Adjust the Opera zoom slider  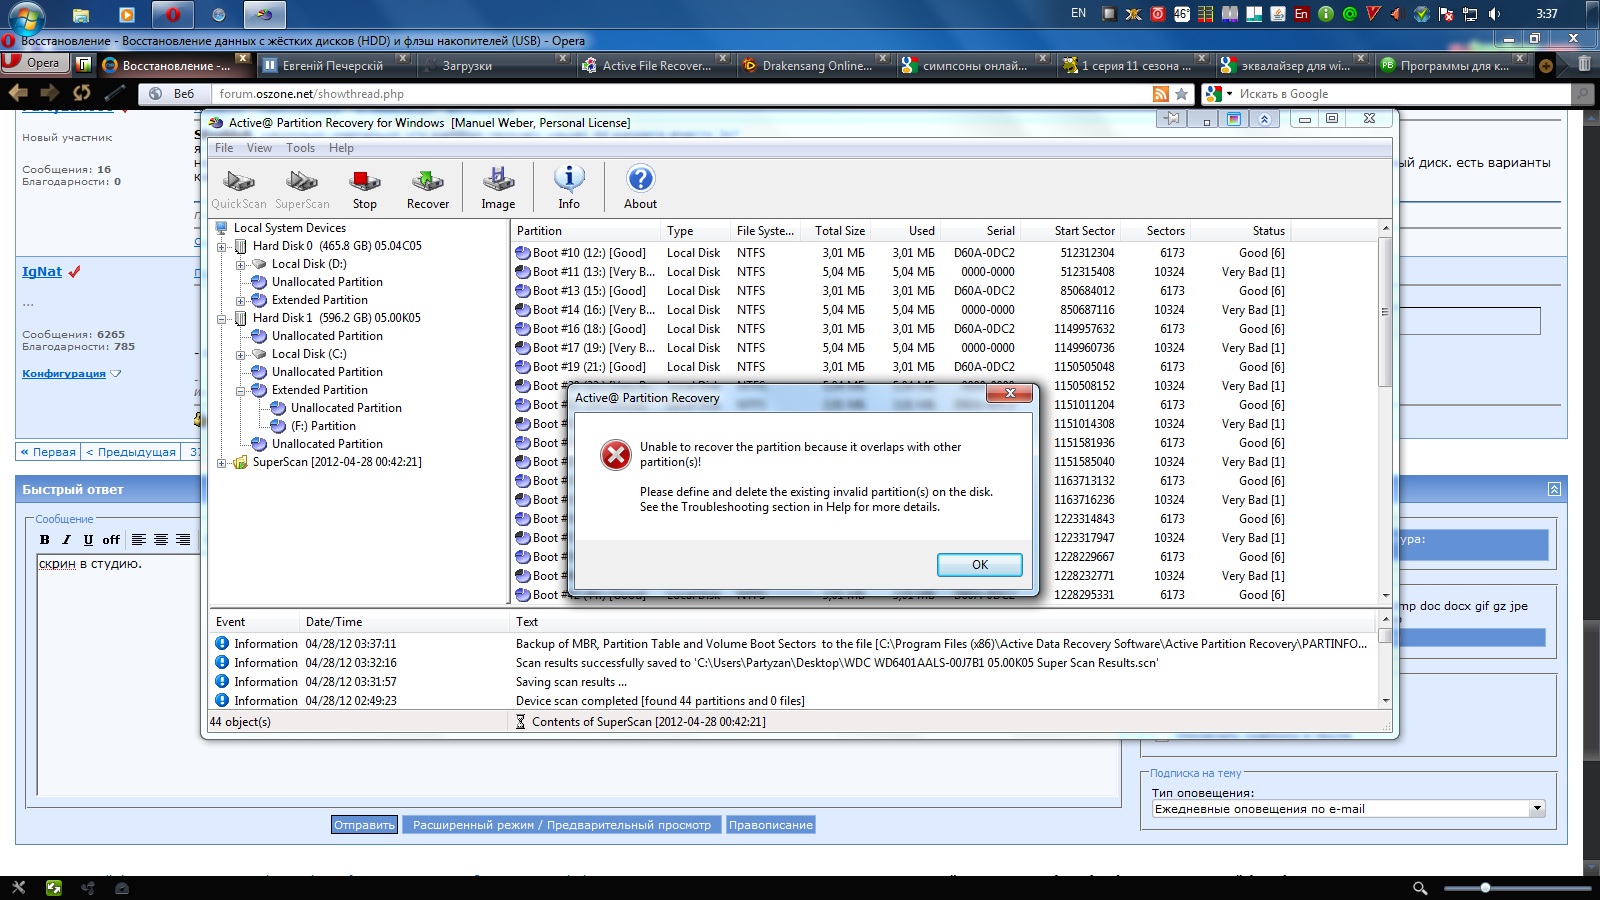[x=1486, y=888]
